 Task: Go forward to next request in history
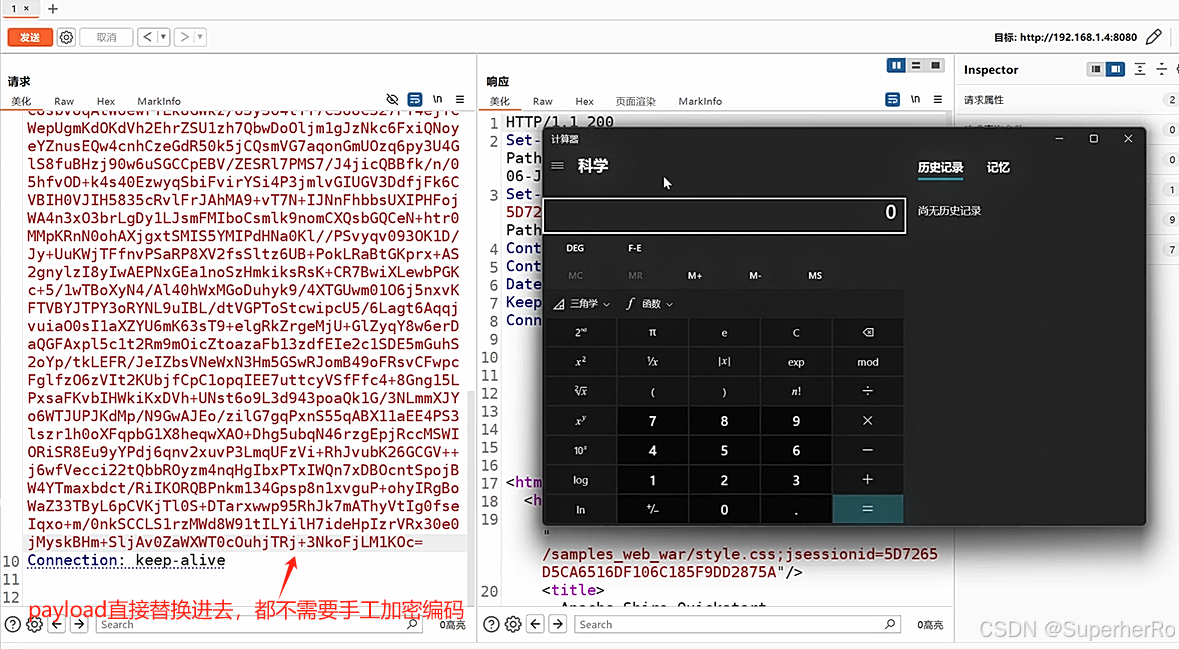click(184, 37)
